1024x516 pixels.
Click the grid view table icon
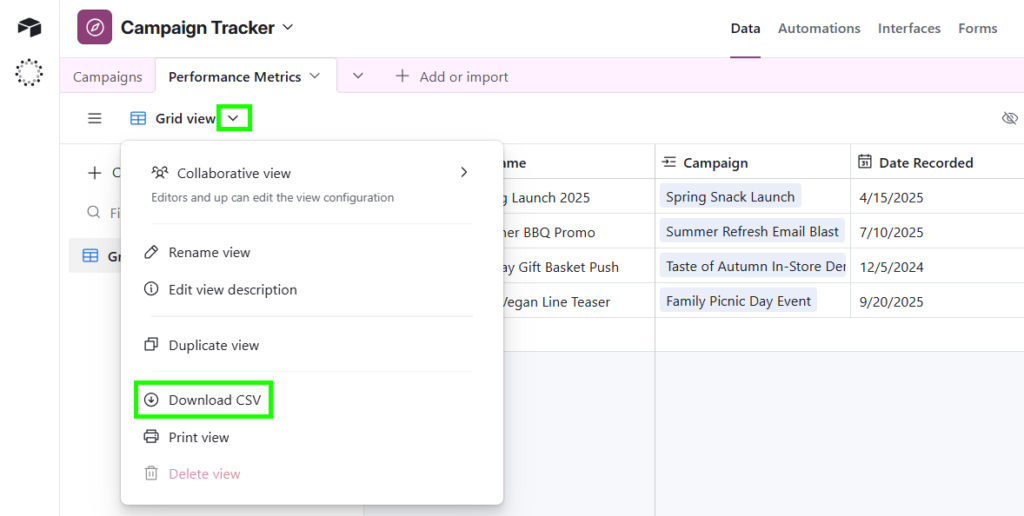[x=138, y=118]
